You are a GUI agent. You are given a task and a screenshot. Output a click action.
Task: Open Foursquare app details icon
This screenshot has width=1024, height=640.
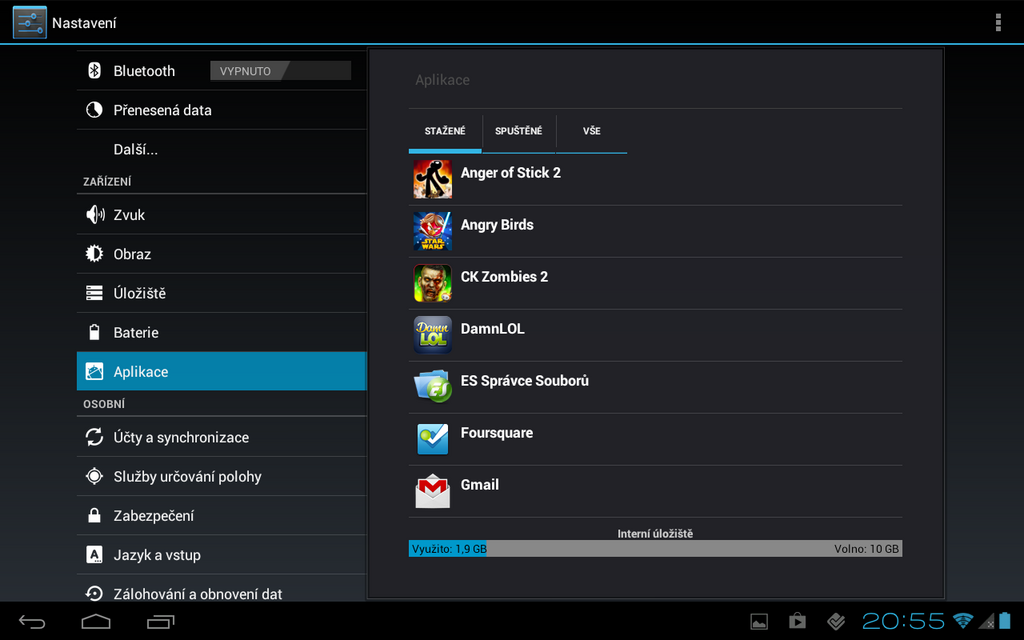[432, 439]
